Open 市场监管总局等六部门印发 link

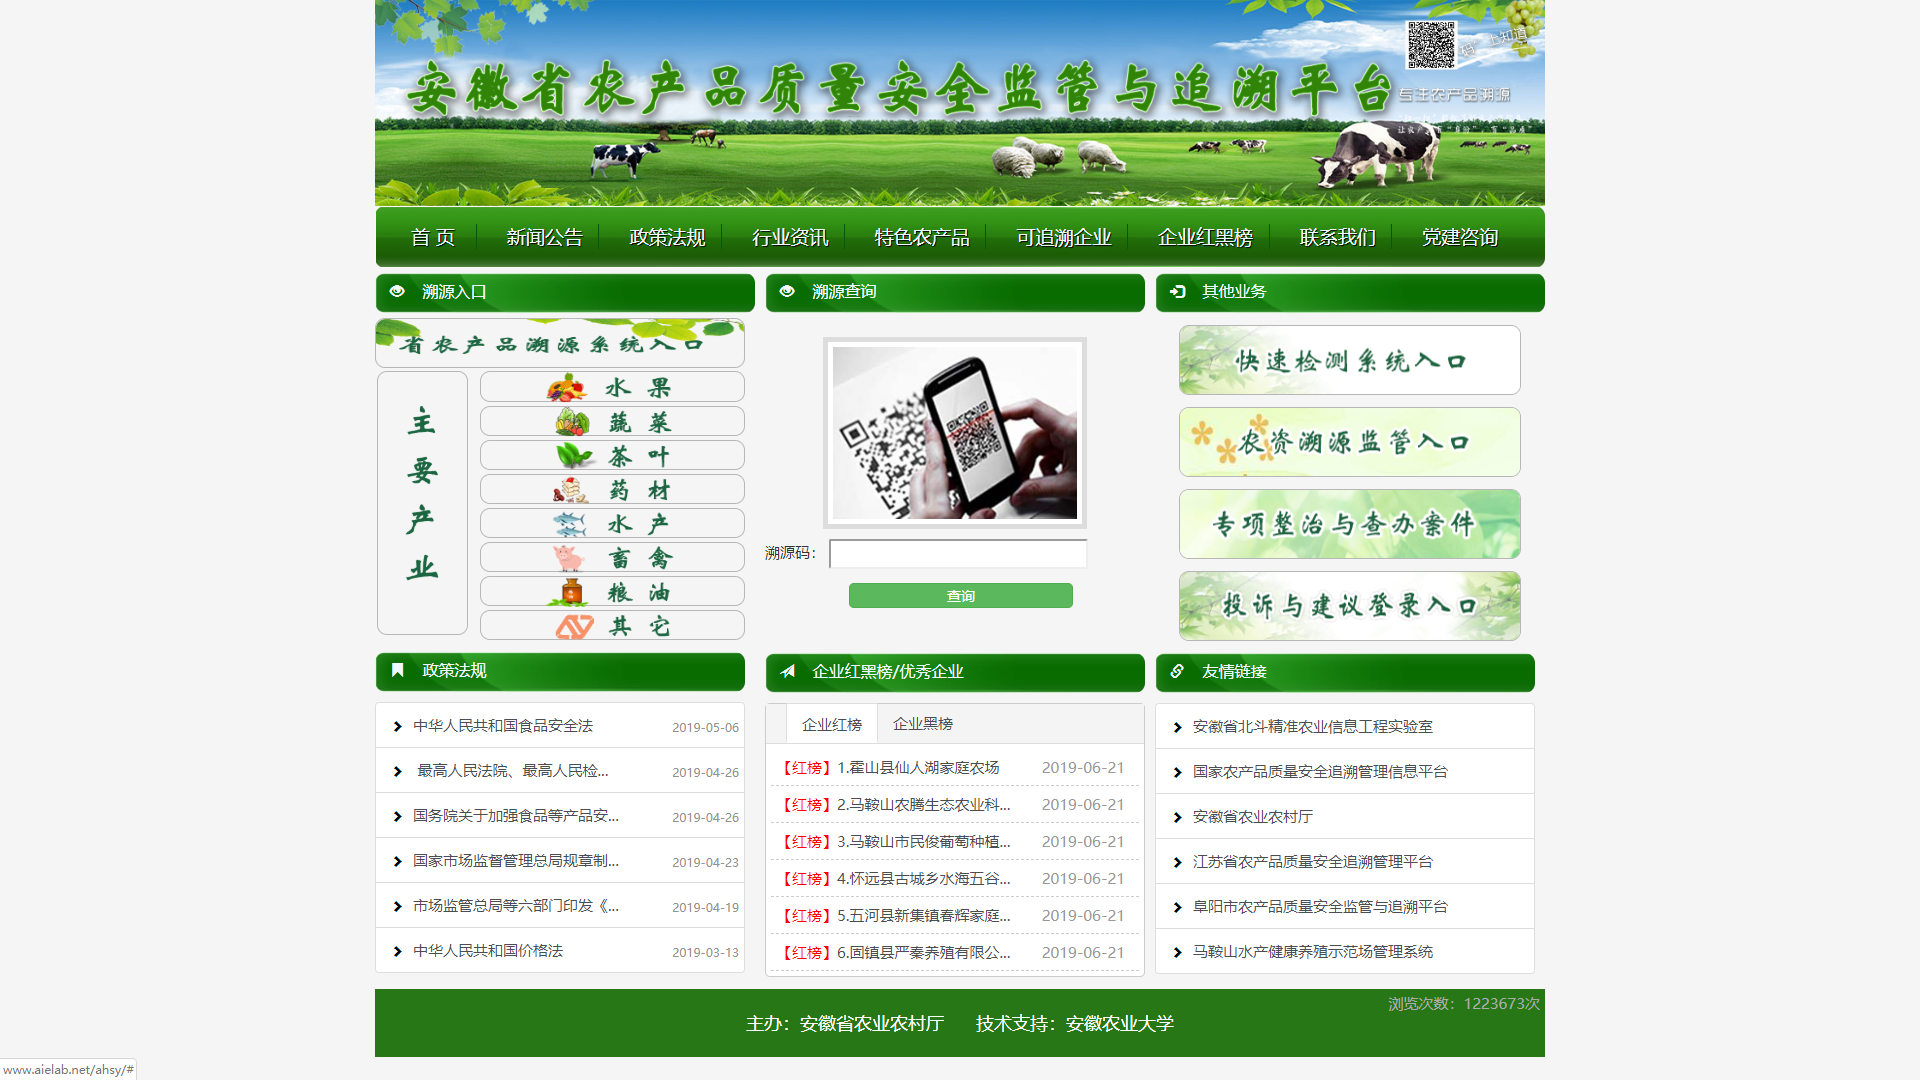(x=516, y=906)
